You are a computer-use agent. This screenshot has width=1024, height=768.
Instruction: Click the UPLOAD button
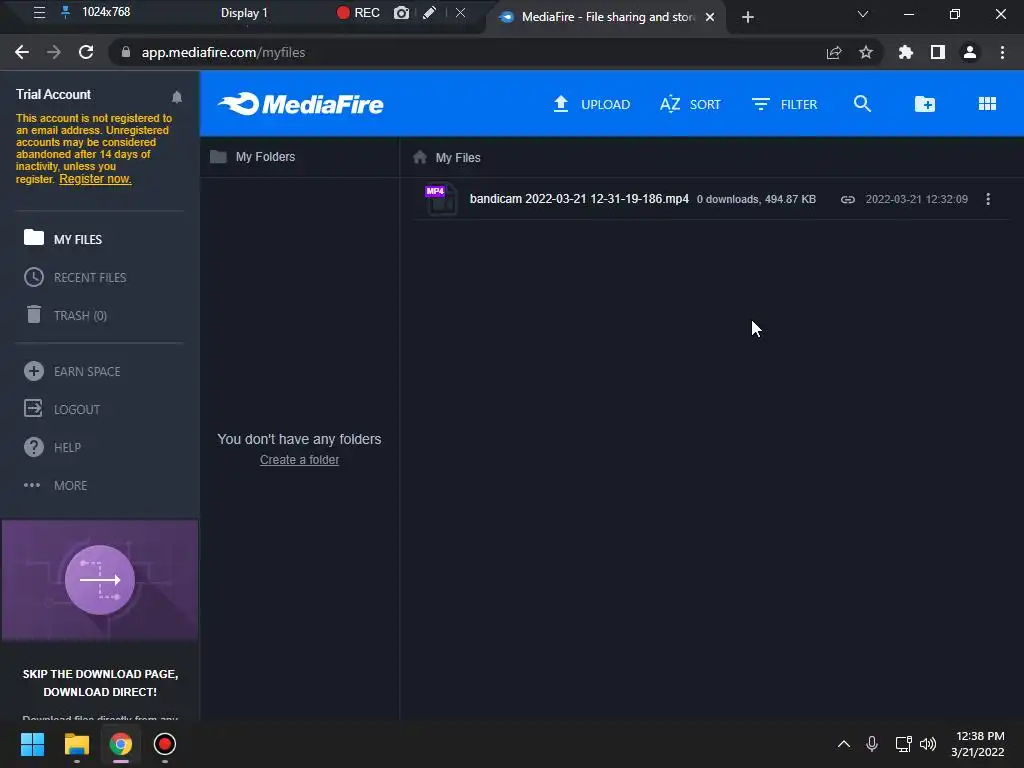coord(592,104)
